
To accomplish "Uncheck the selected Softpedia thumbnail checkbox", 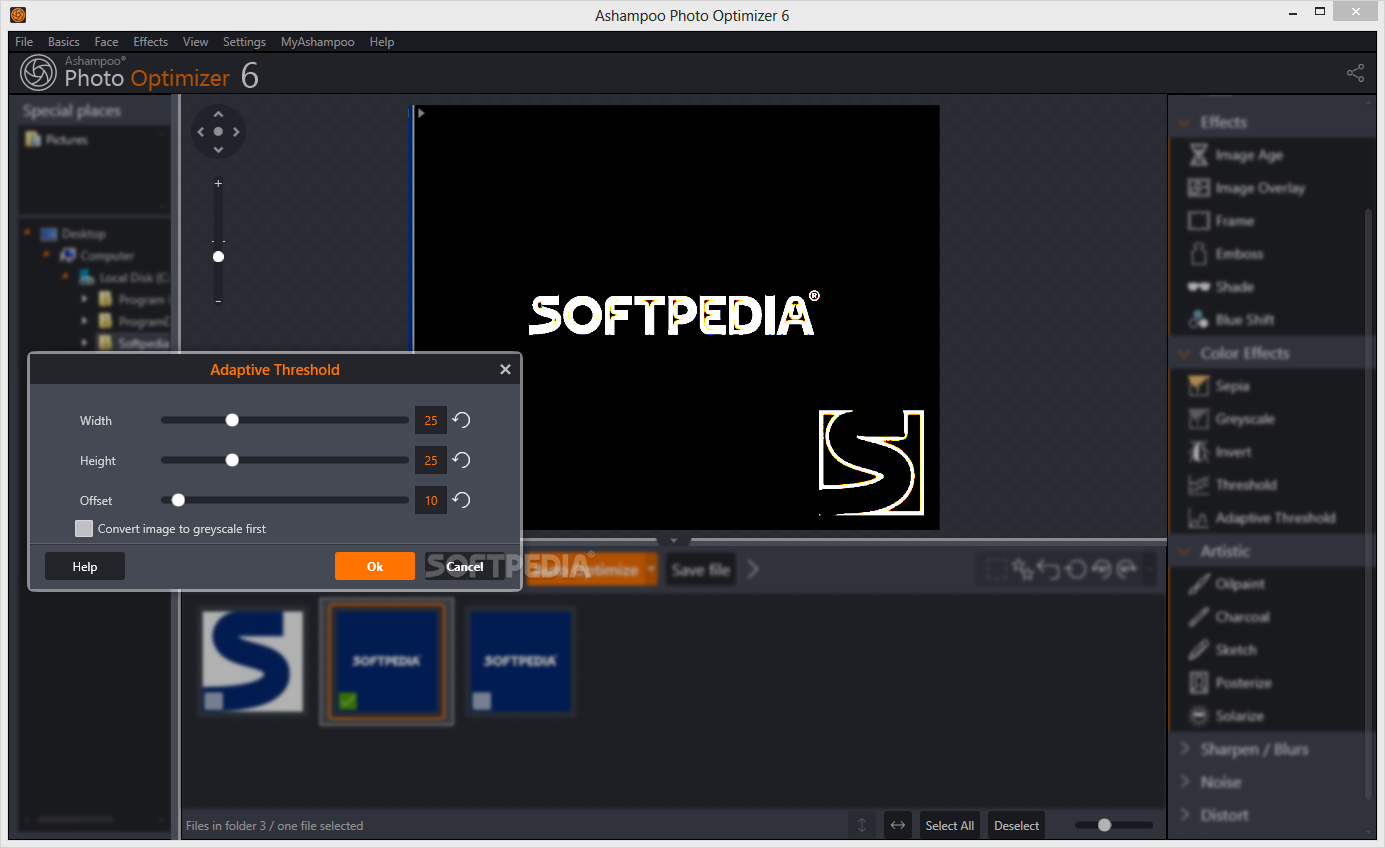I will click(x=347, y=701).
